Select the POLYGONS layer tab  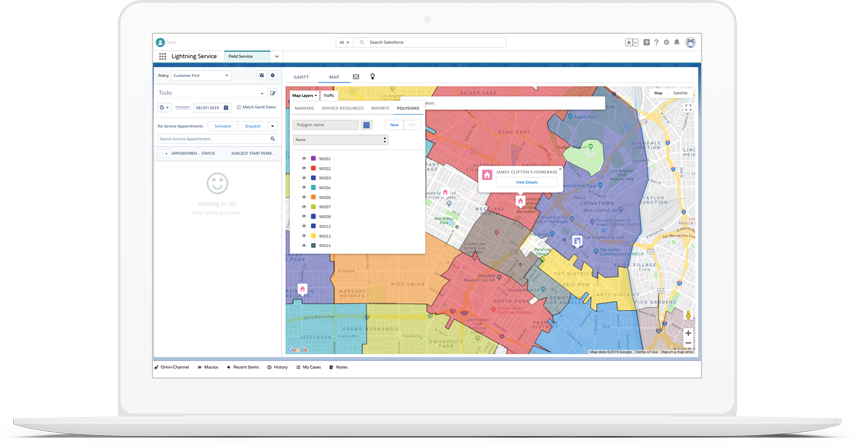coord(408,108)
